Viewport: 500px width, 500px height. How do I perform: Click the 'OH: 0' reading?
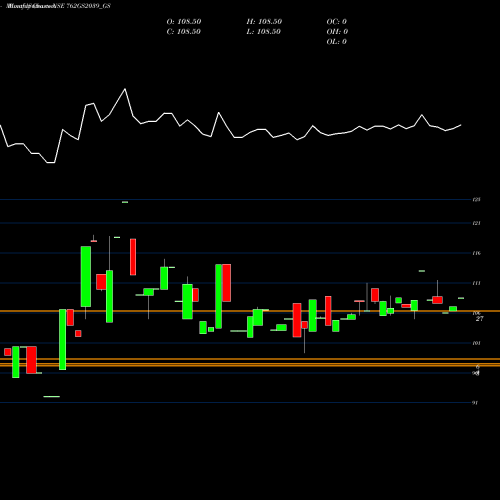(x=337, y=32)
